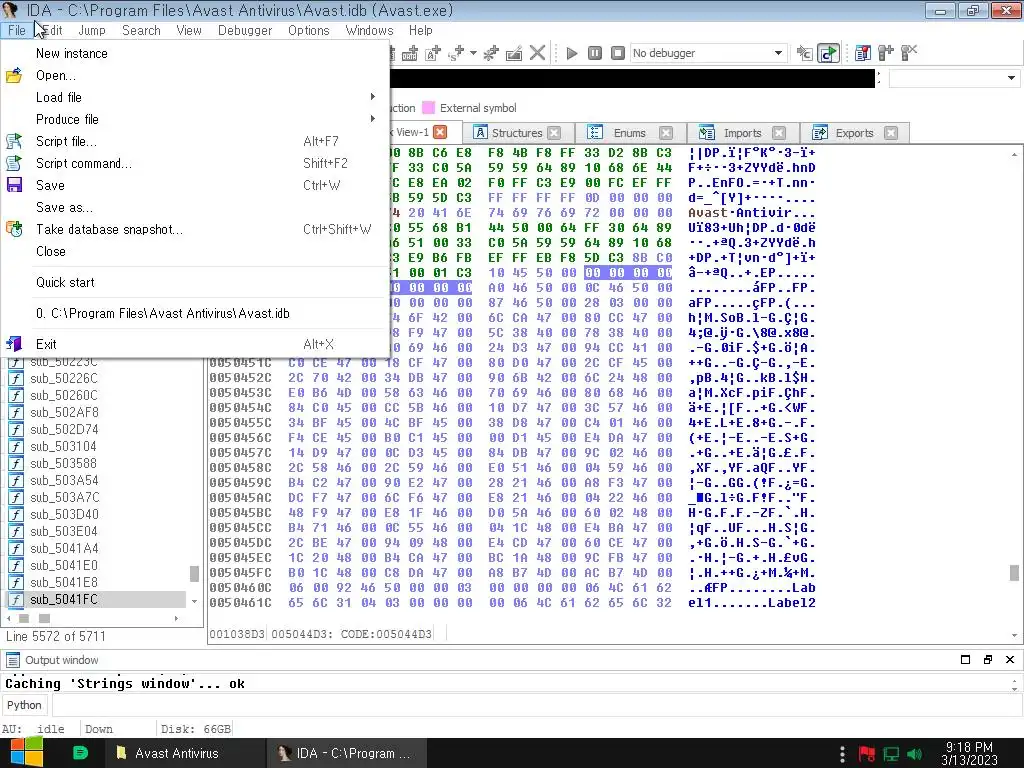This screenshot has height=768, width=1024.
Task: Click the Imports tab icon
Action: coord(707,133)
